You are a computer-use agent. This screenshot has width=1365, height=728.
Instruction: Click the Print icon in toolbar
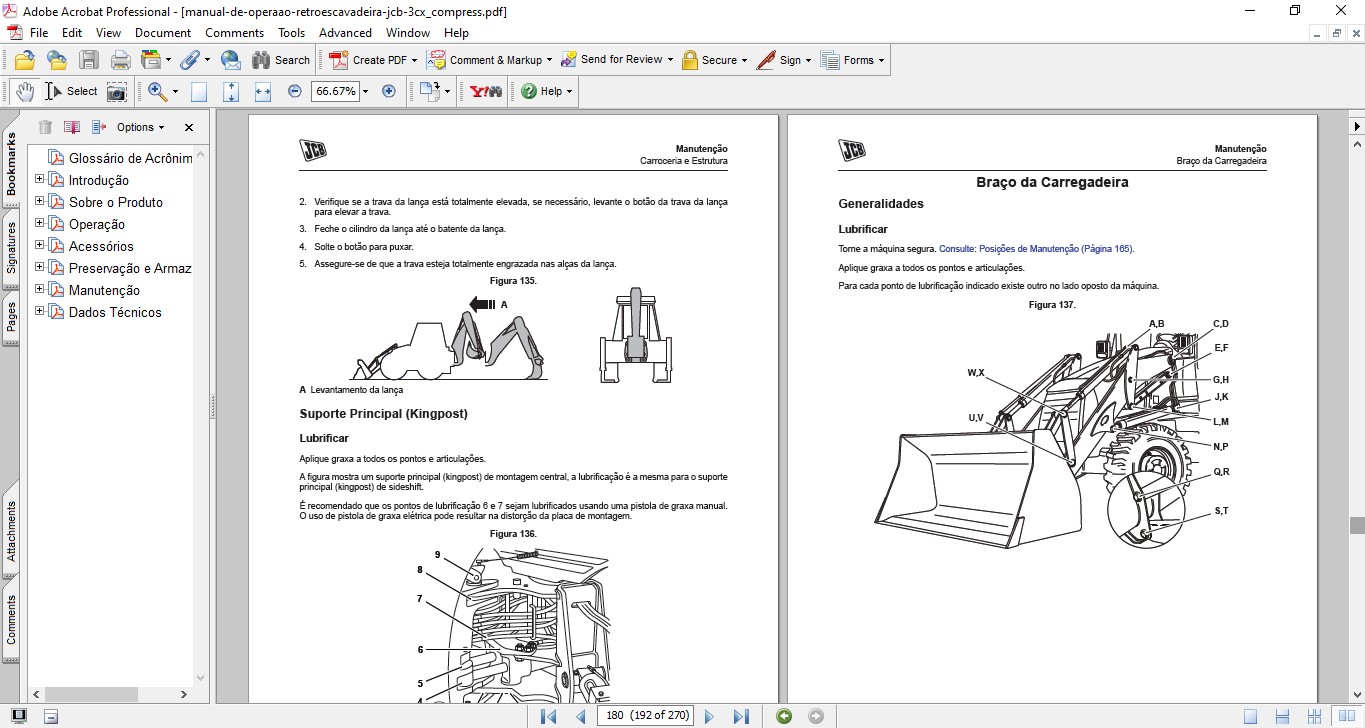click(120, 60)
